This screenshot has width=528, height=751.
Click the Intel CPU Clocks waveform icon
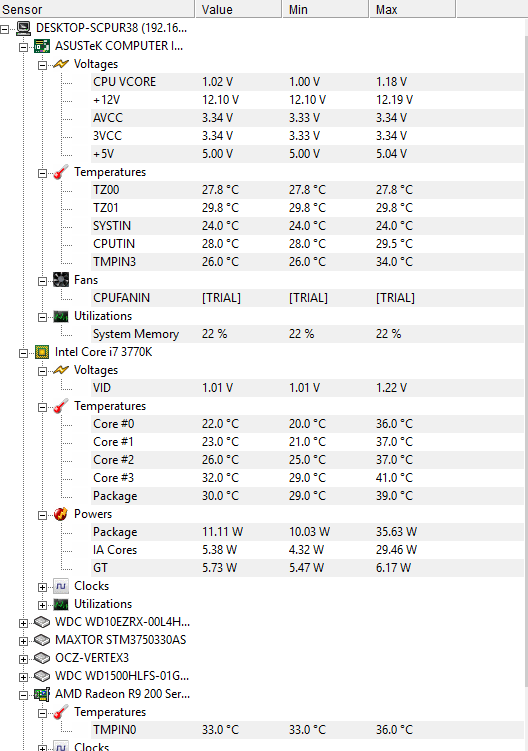point(61,586)
